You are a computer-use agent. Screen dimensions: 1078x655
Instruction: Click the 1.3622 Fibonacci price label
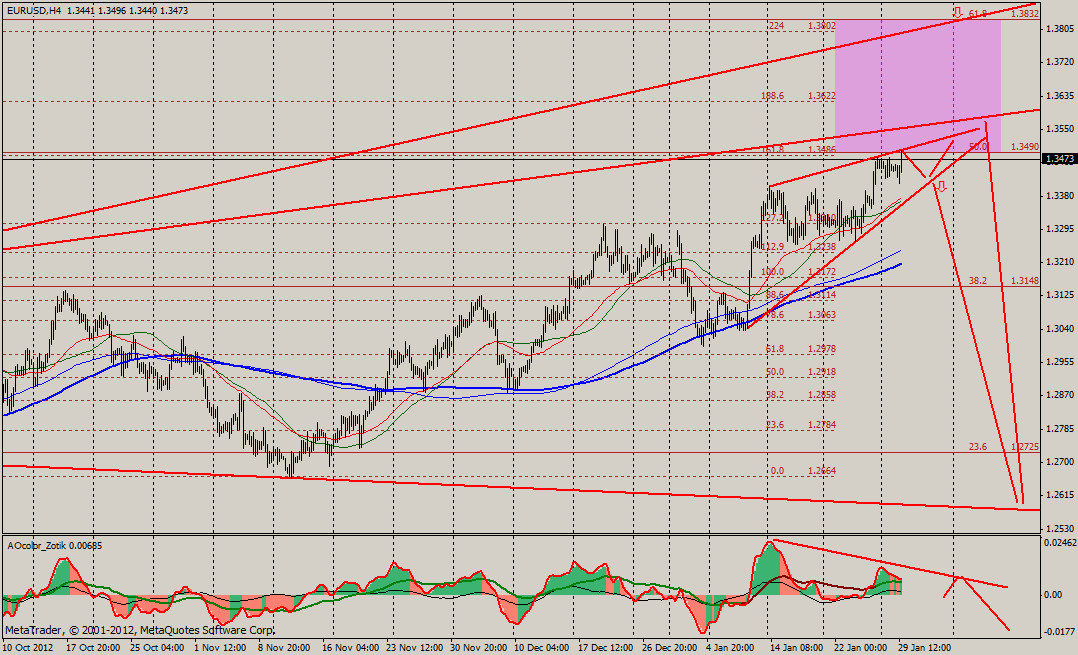coord(822,96)
